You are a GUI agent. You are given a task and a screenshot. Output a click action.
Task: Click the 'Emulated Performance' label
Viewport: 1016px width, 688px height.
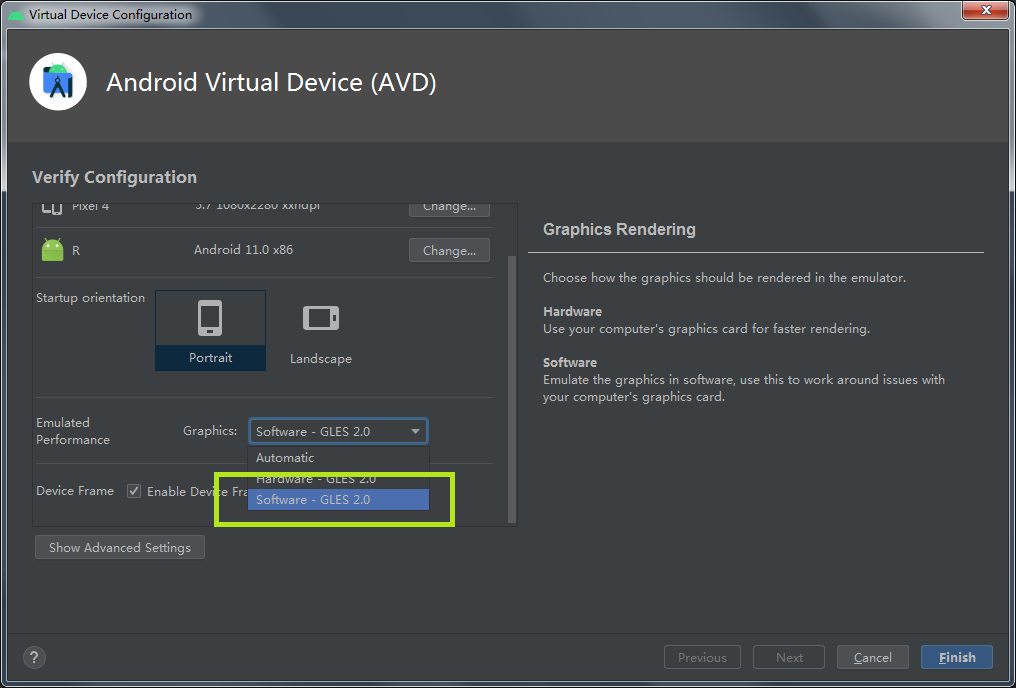coord(73,431)
